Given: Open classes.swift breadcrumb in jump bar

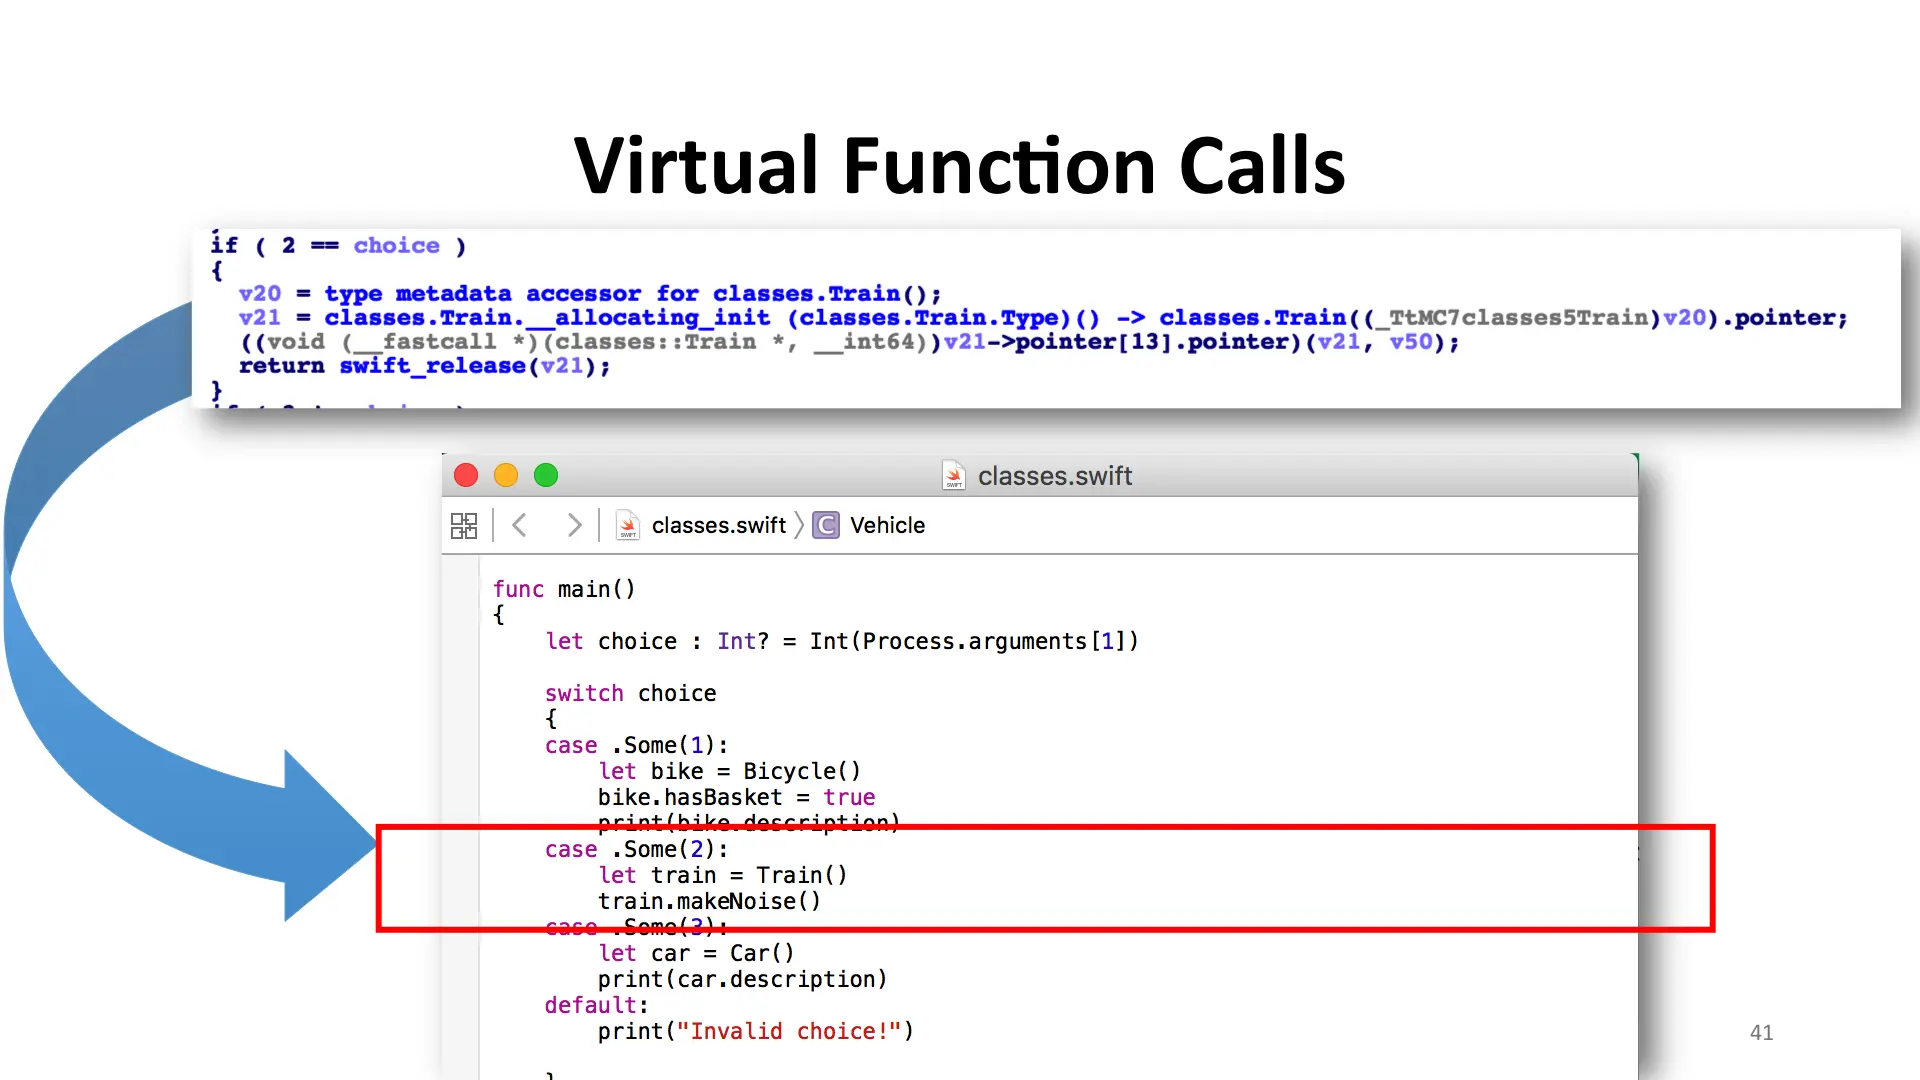Looking at the screenshot, I should pyautogui.click(x=718, y=526).
